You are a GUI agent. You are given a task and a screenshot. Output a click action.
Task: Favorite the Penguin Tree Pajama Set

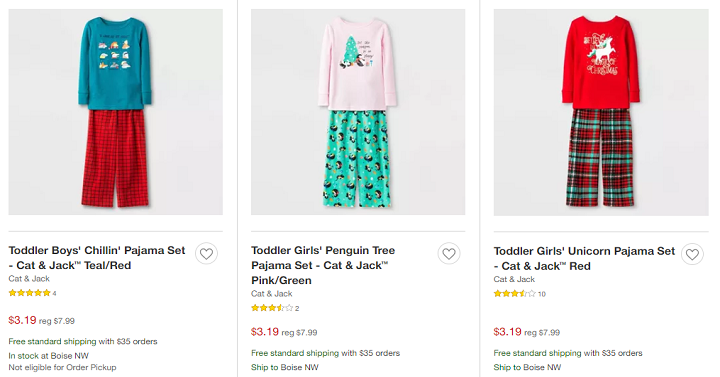(x=449, y=253)
